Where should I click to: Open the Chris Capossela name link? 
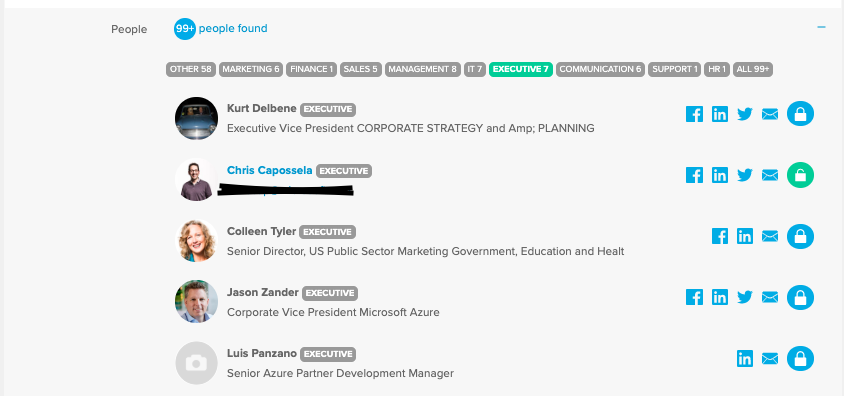[270, 171]
